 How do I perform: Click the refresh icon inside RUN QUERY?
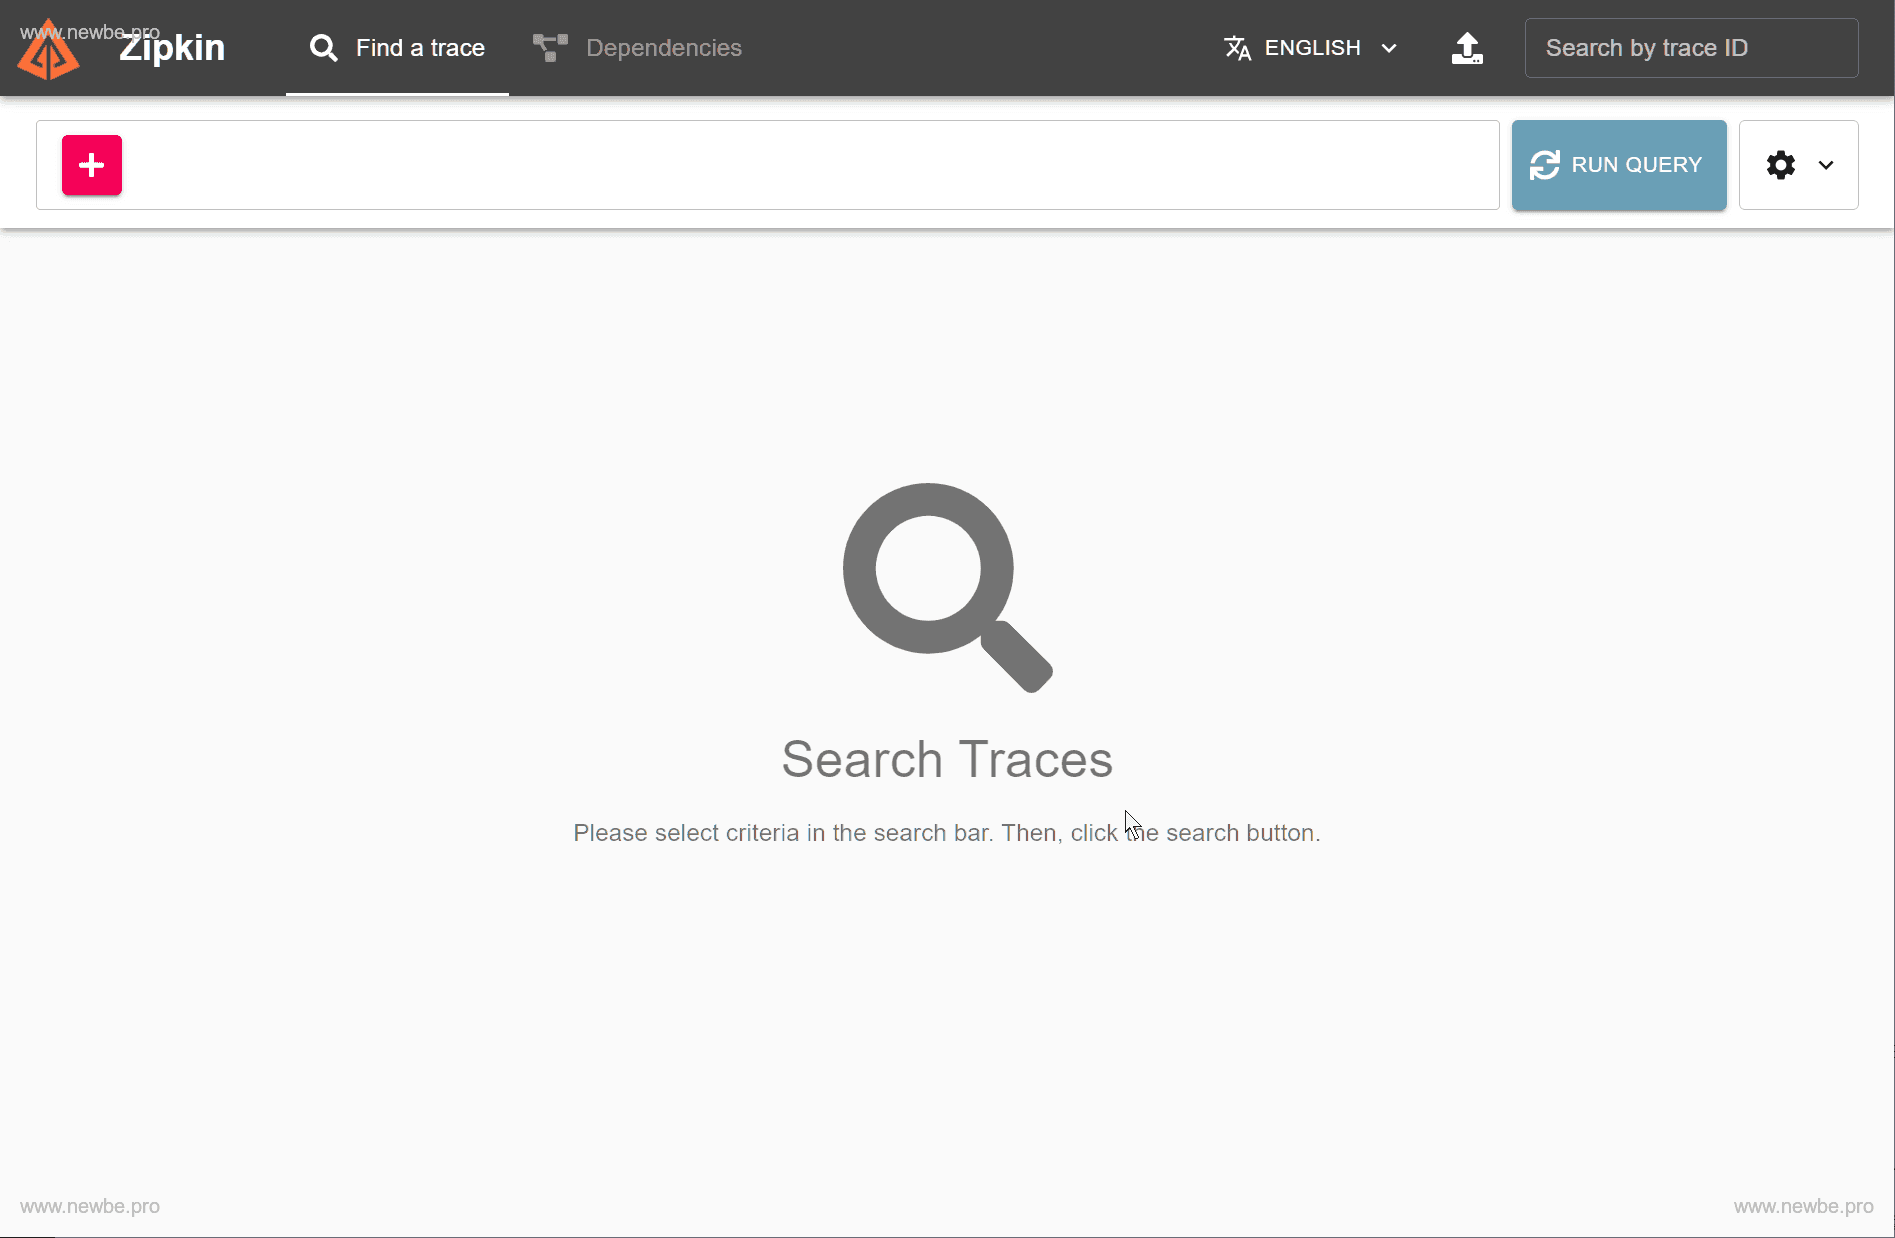point(1545,165)
